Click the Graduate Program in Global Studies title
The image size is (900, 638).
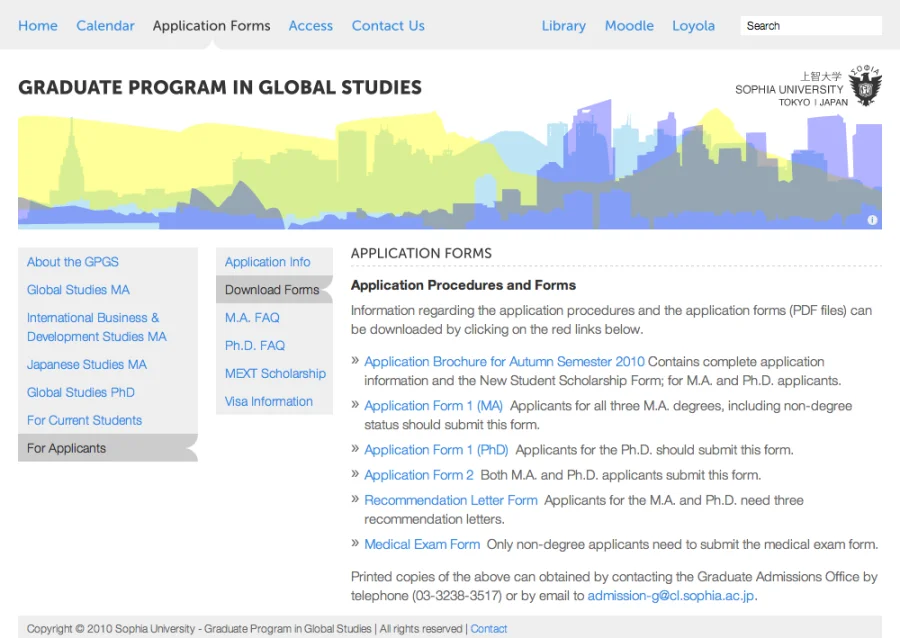tap(220, 88)
